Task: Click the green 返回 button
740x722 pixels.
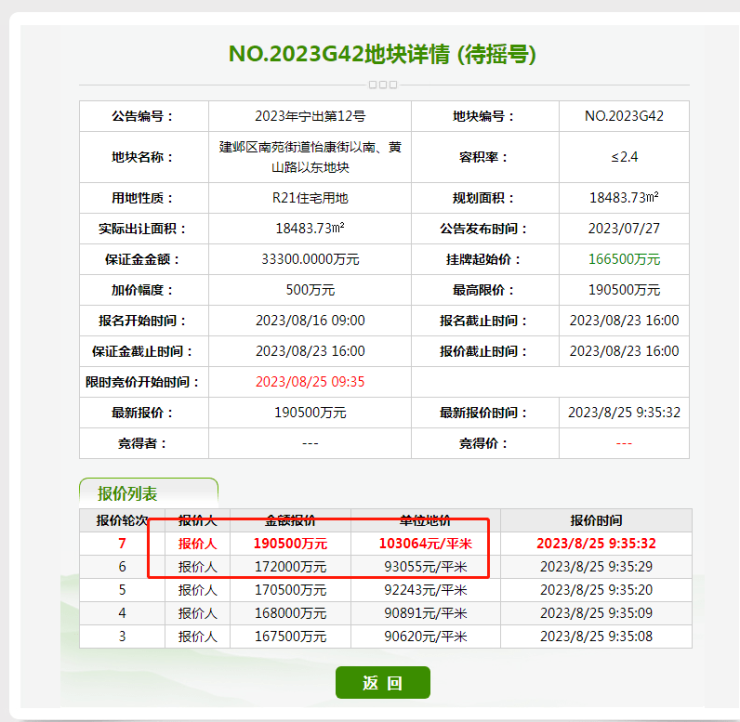Action: (x=383, y=683)
